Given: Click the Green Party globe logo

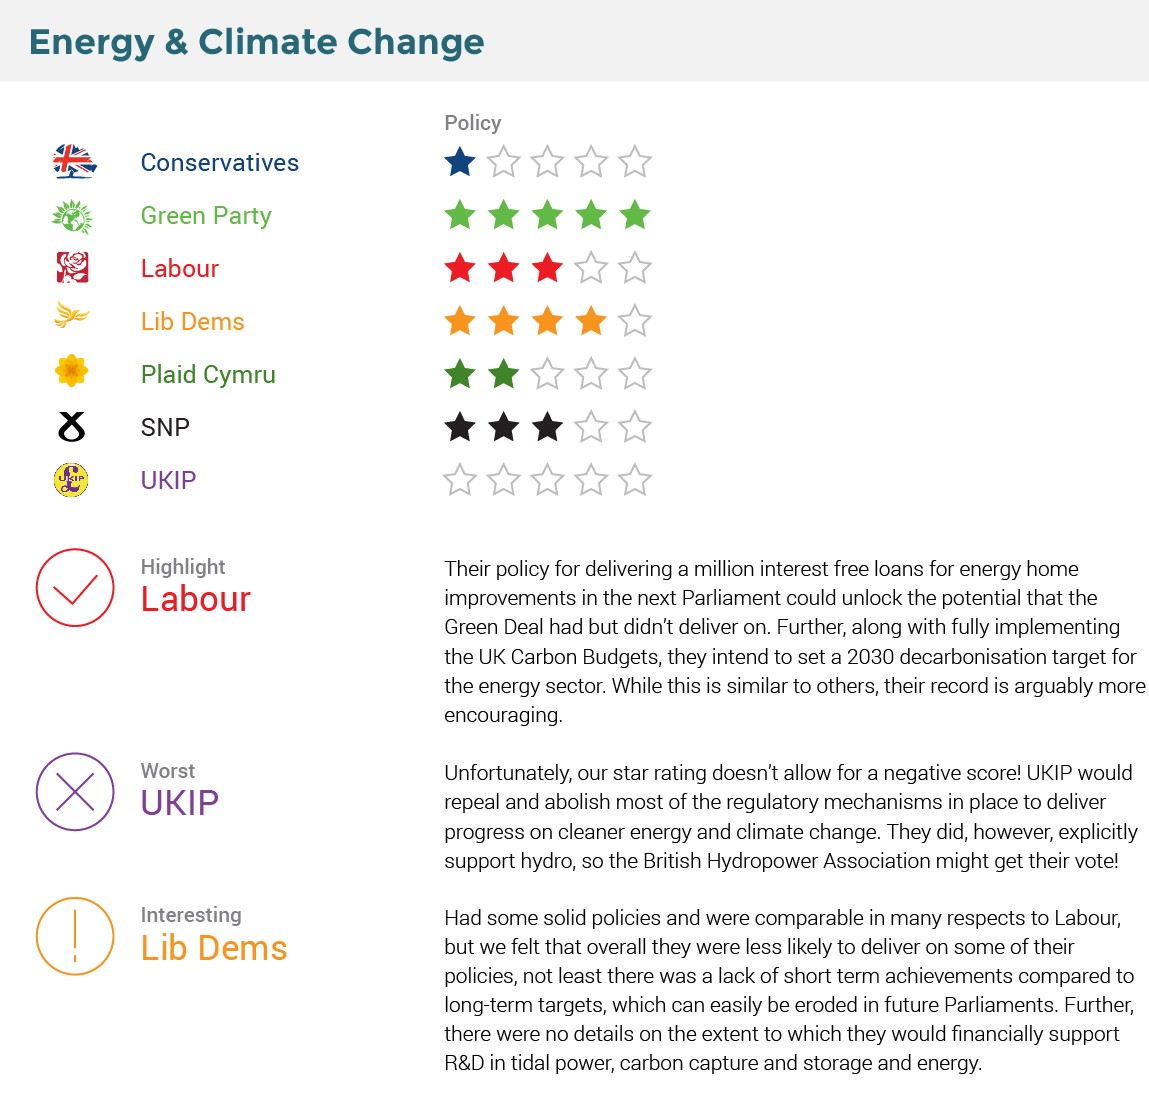Looking at the screenshot, I should pyautogui.click(x=72, y=216).
